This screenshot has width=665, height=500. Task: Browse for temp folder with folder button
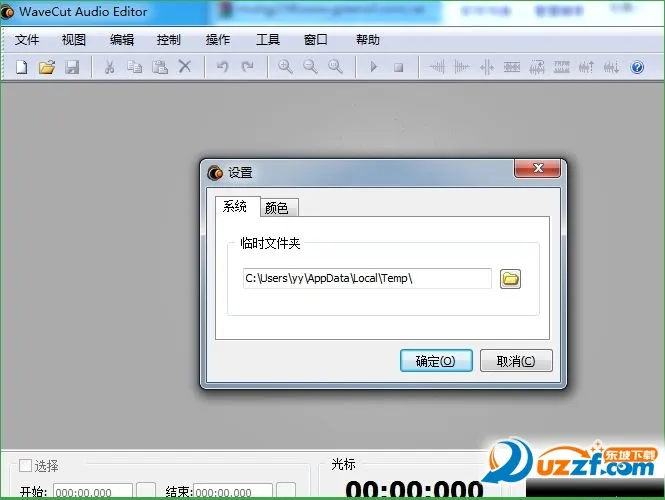pos(510,278)
